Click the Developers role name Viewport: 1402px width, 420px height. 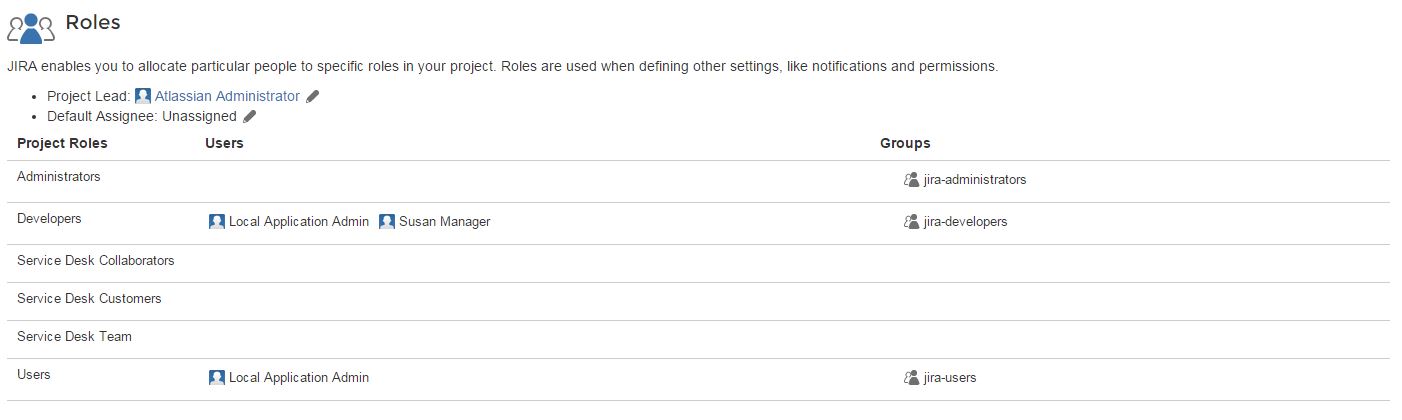point(49,218)
